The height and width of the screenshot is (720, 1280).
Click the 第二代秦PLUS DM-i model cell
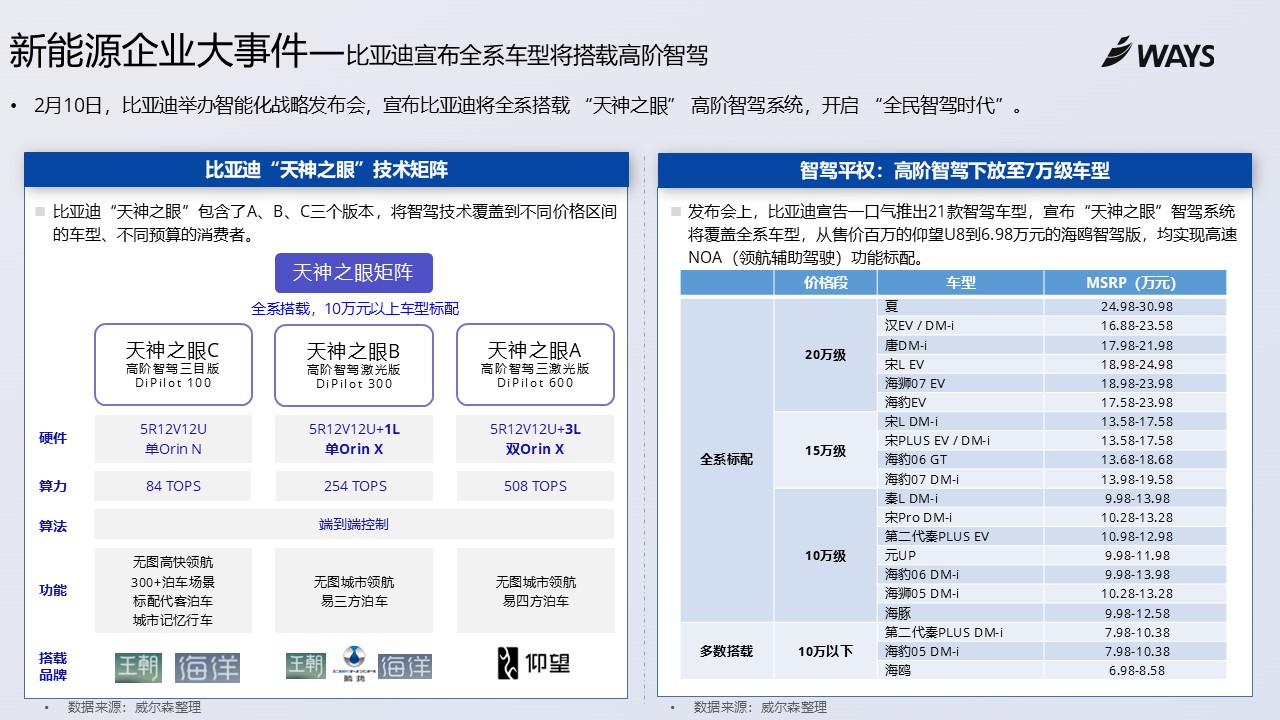point(961,632)
